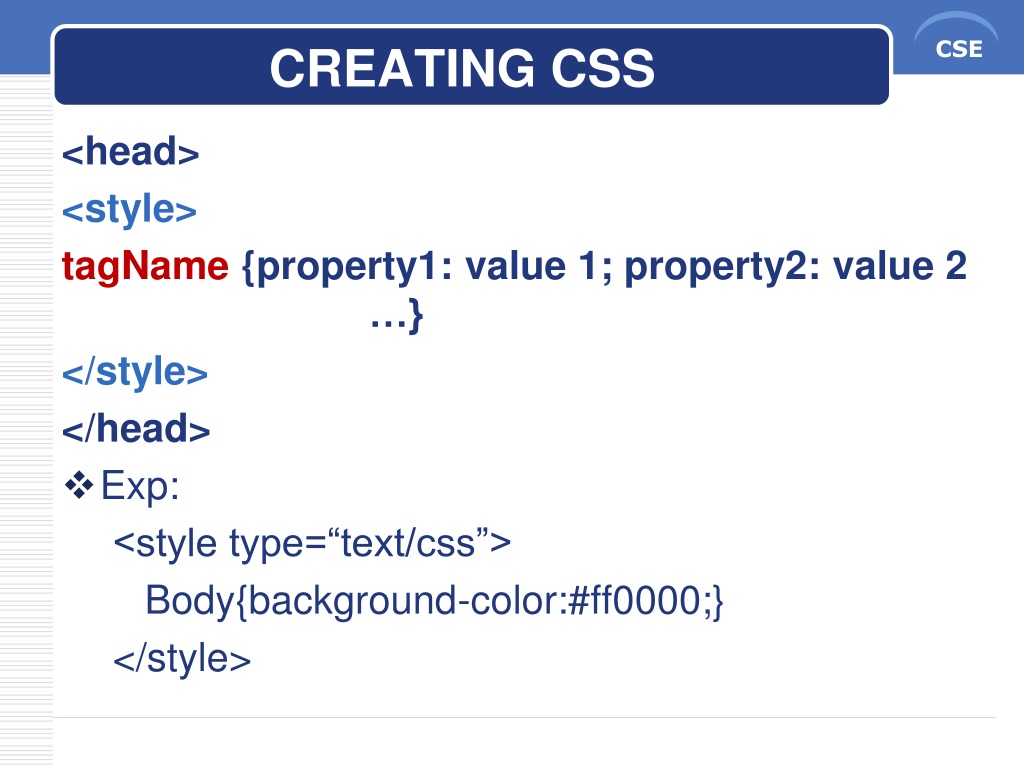Image resolution: width=1024 pixels, height=768 pixels.
Task: Click the word CSS in the title
Action: (603, 68)
